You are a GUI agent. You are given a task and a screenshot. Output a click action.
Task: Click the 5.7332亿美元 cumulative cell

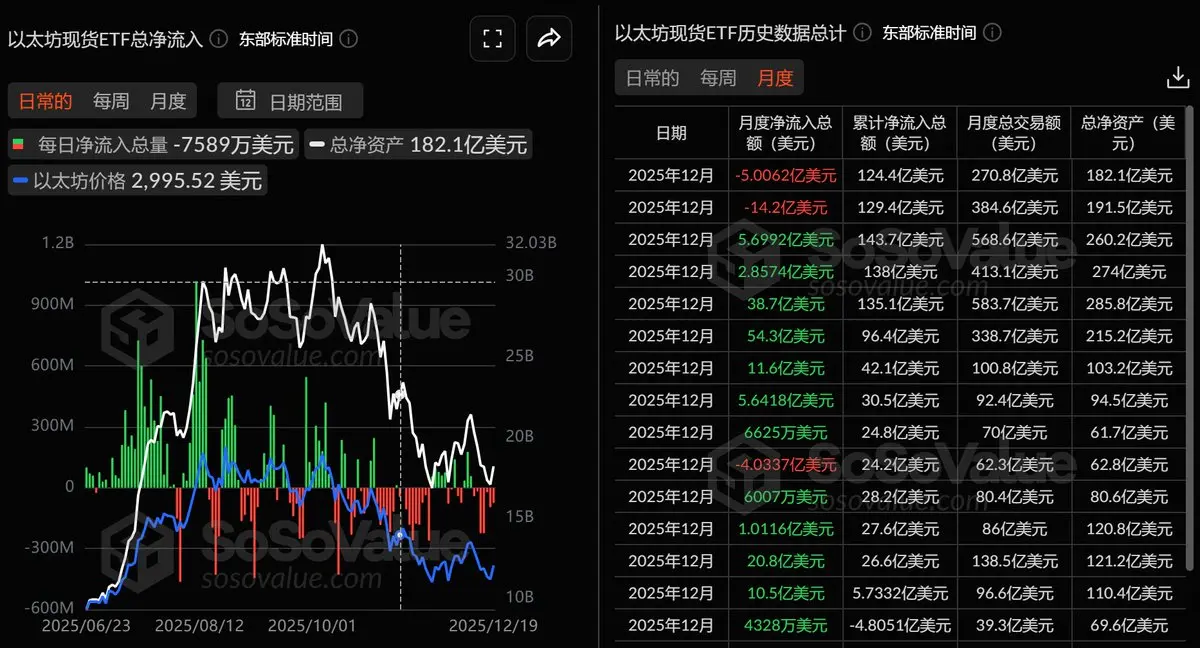coord(899,593)
